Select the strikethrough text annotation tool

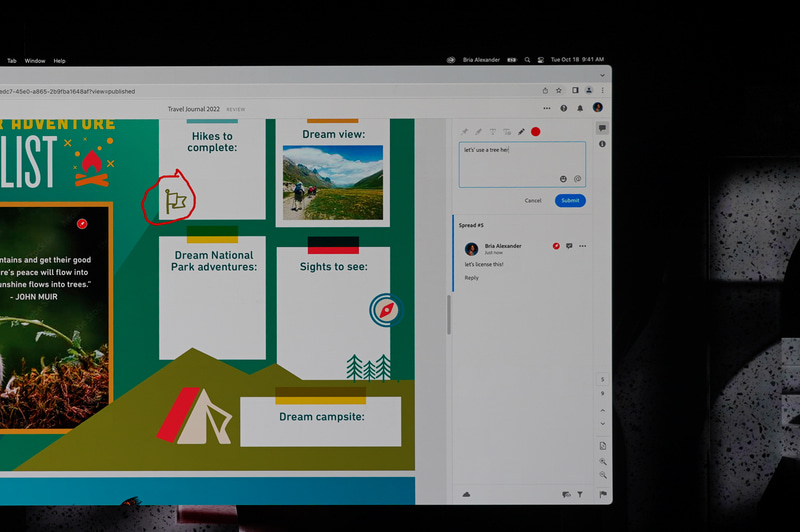click(493, 132)
